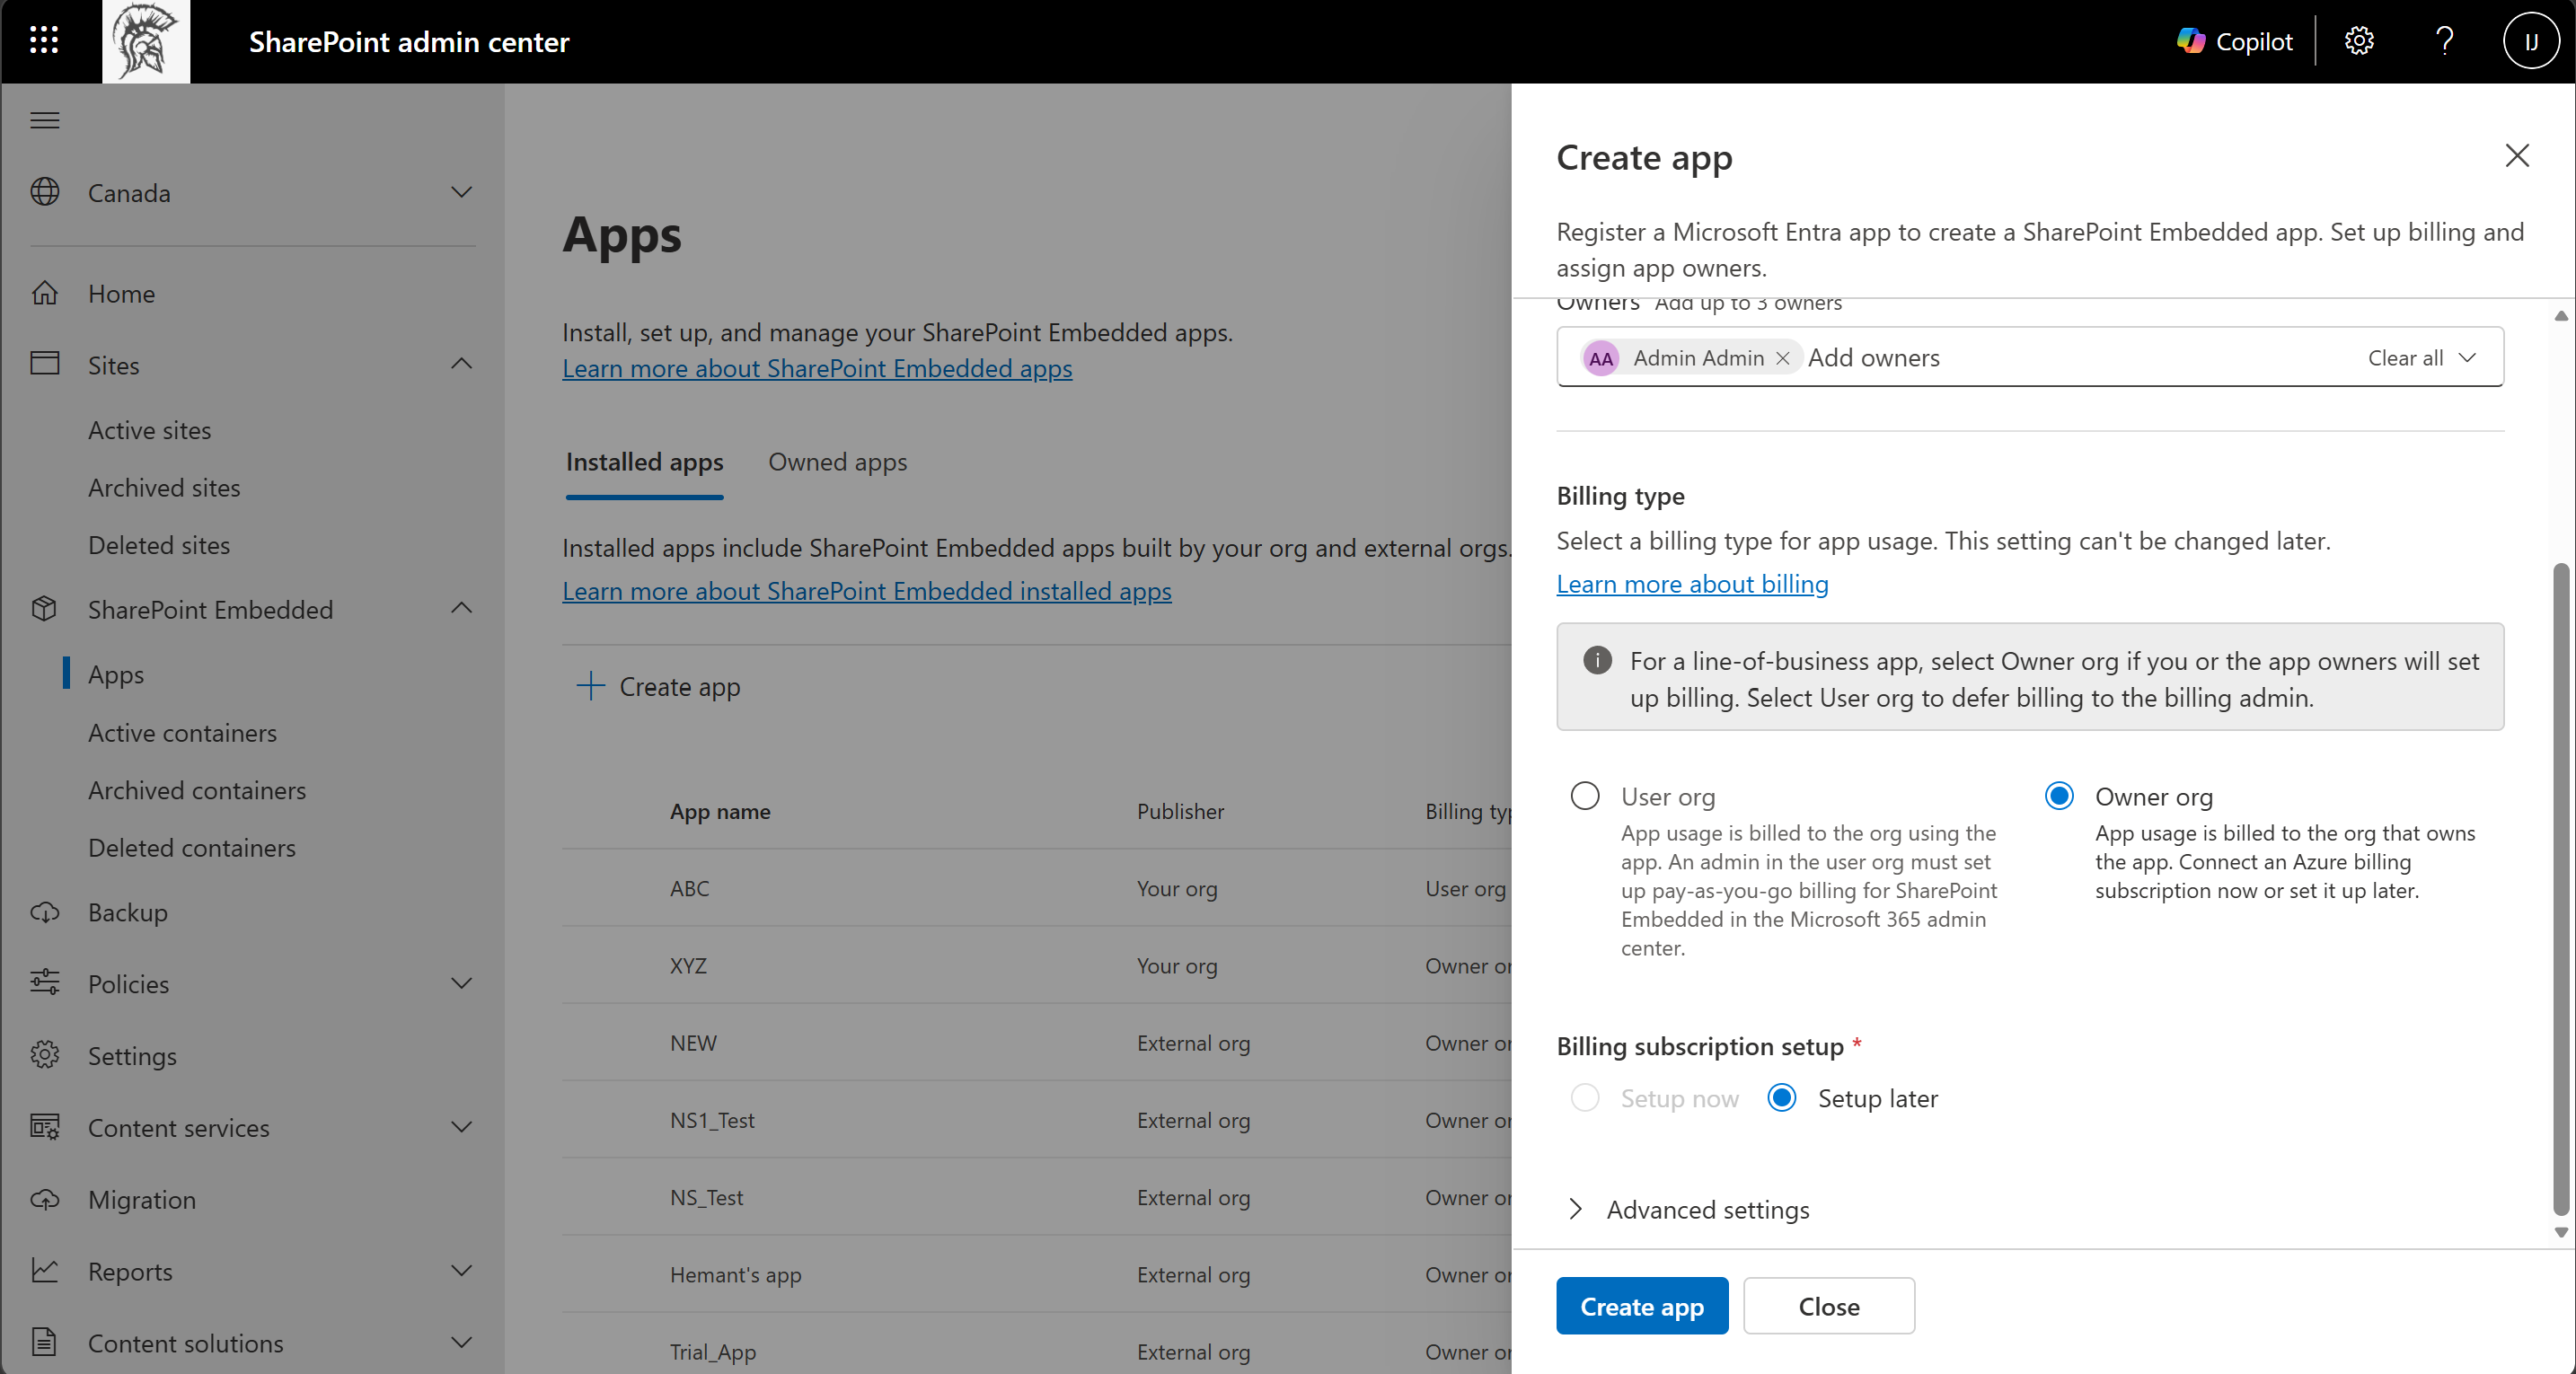Click the globe icon next to Canada

[45, 192]
